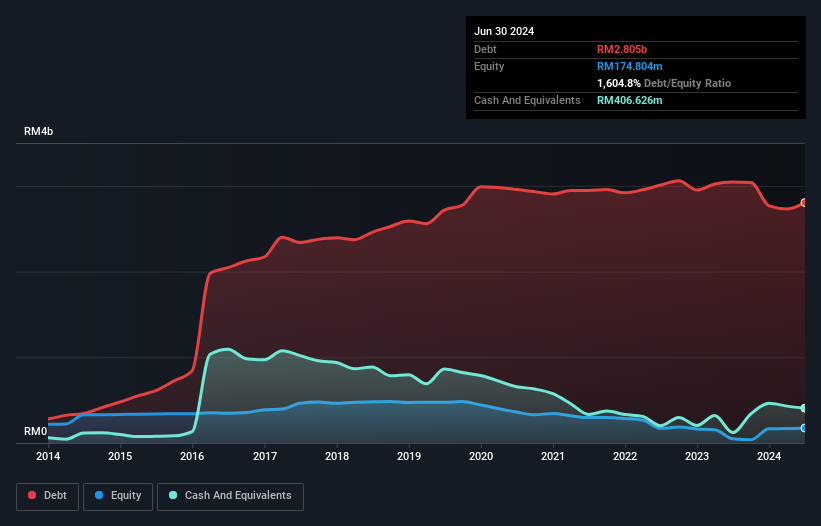The image size is (821, 526).
Task: Click the Equity label in the tooltip
Action: pos(489,66)
